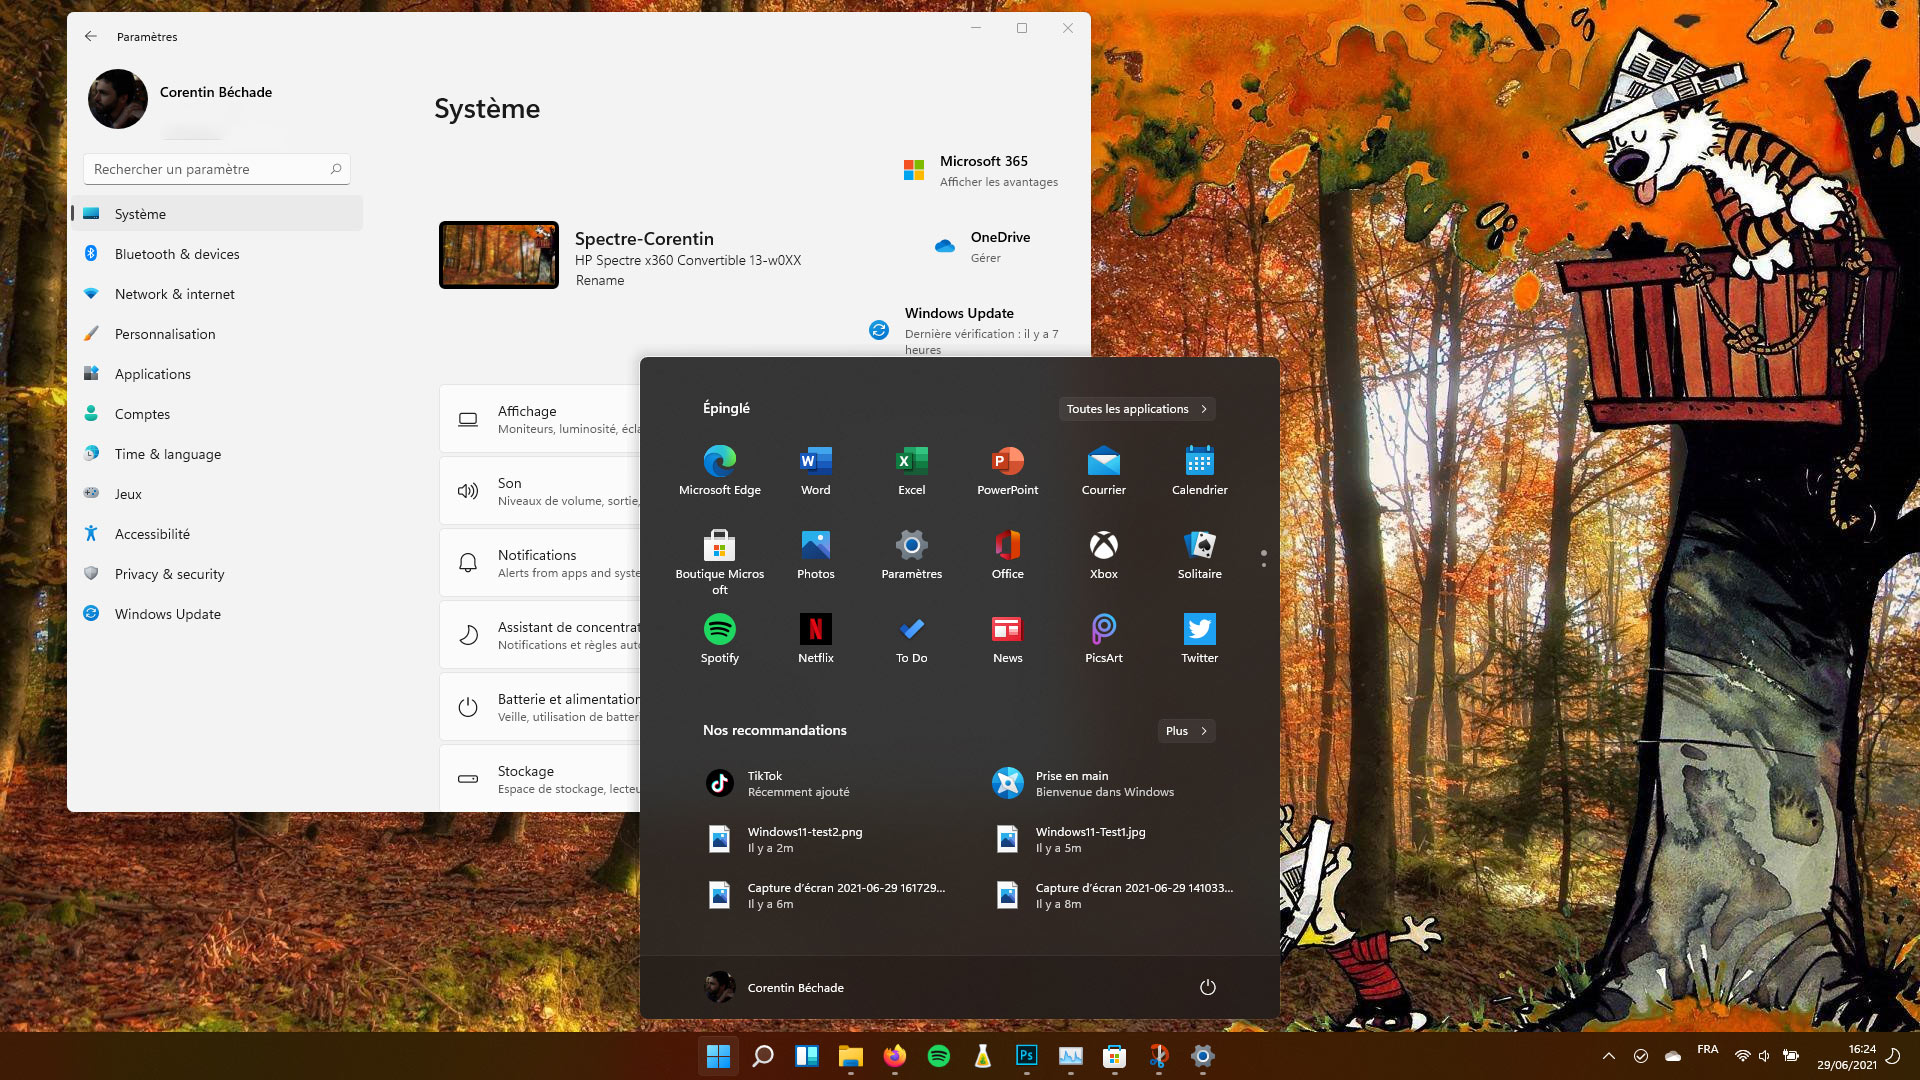Image resolution: width=1920 pixels, height=1080 pixels.
Task: Click Corentin Béchade account in Start menu
Action: tap(774, 987)
